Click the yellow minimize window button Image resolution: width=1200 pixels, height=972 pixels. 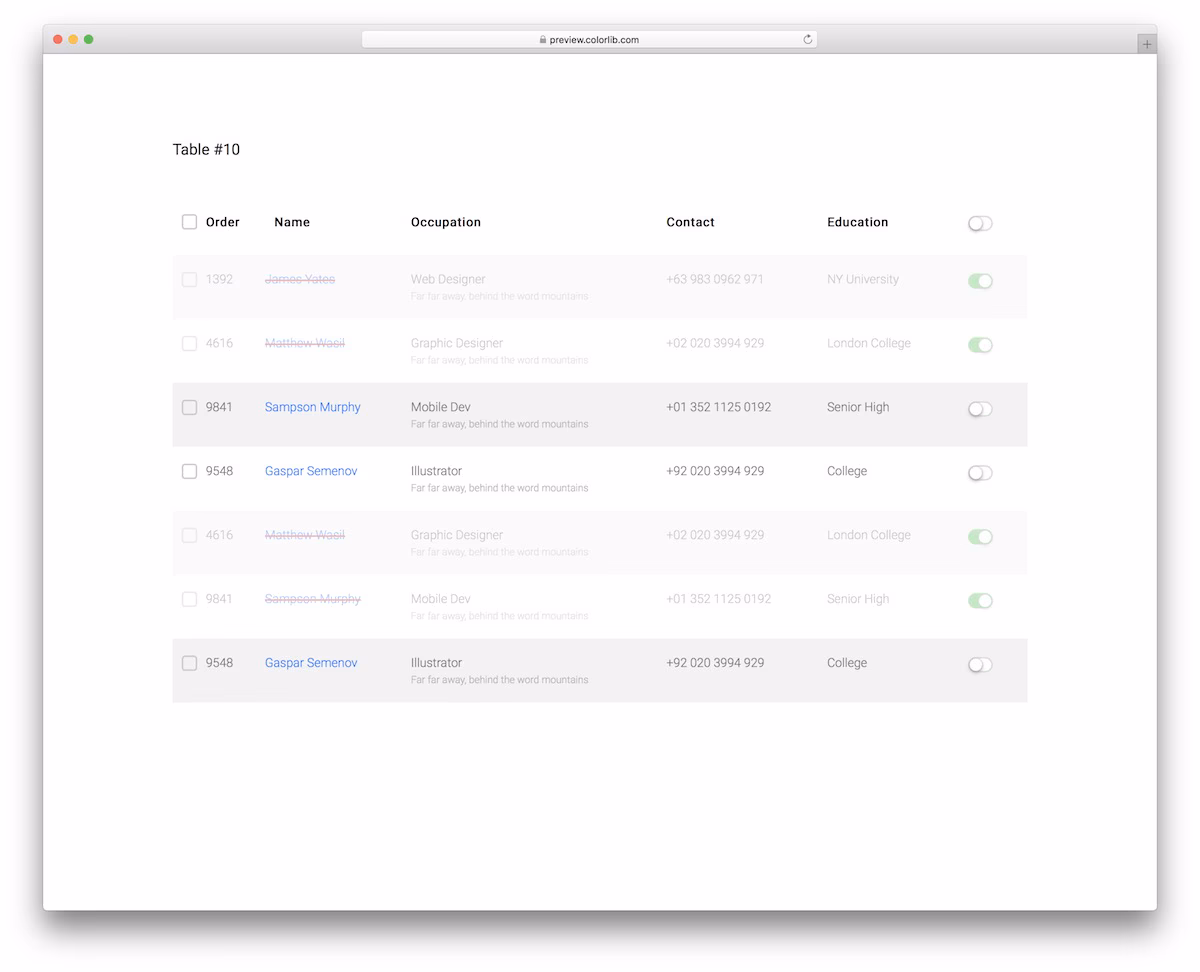pos(73,39)
